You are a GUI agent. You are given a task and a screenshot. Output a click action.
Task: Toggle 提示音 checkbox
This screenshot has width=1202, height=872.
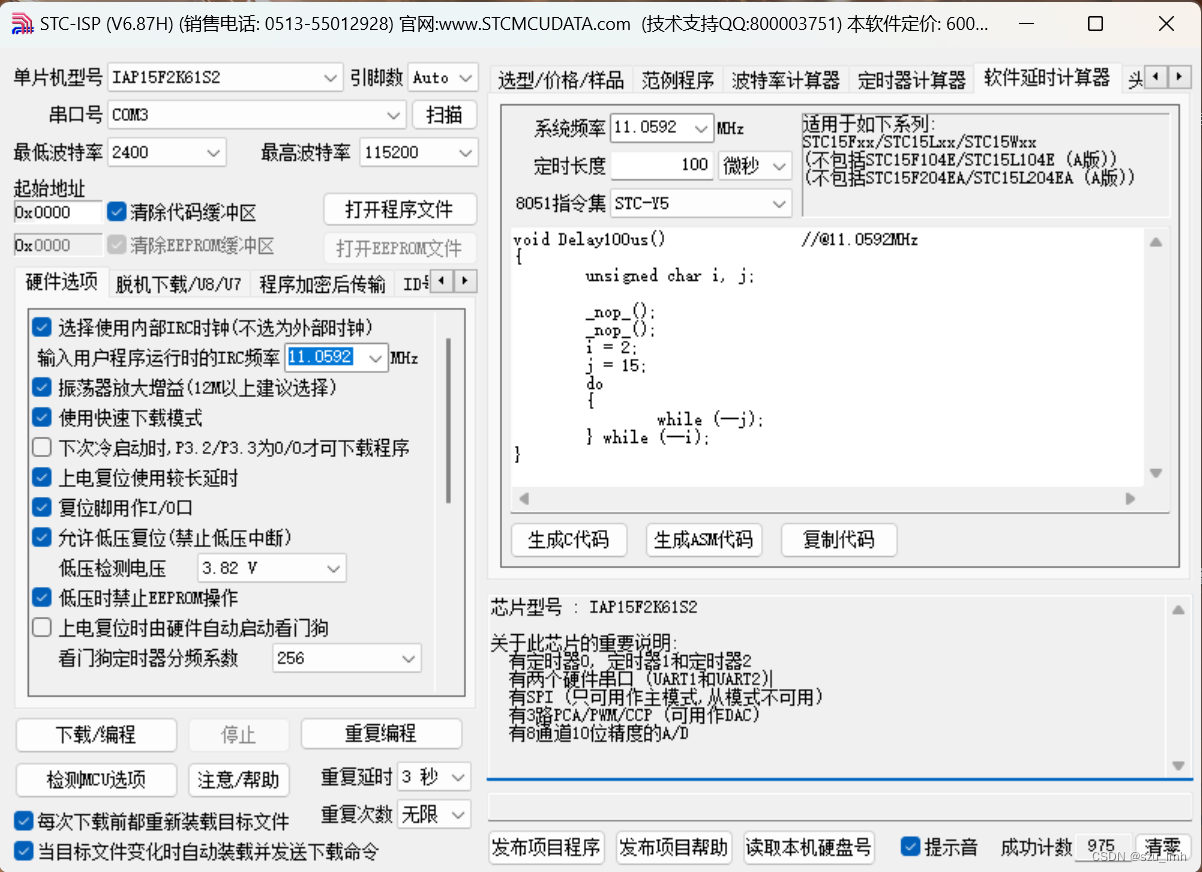coord(910,847)
